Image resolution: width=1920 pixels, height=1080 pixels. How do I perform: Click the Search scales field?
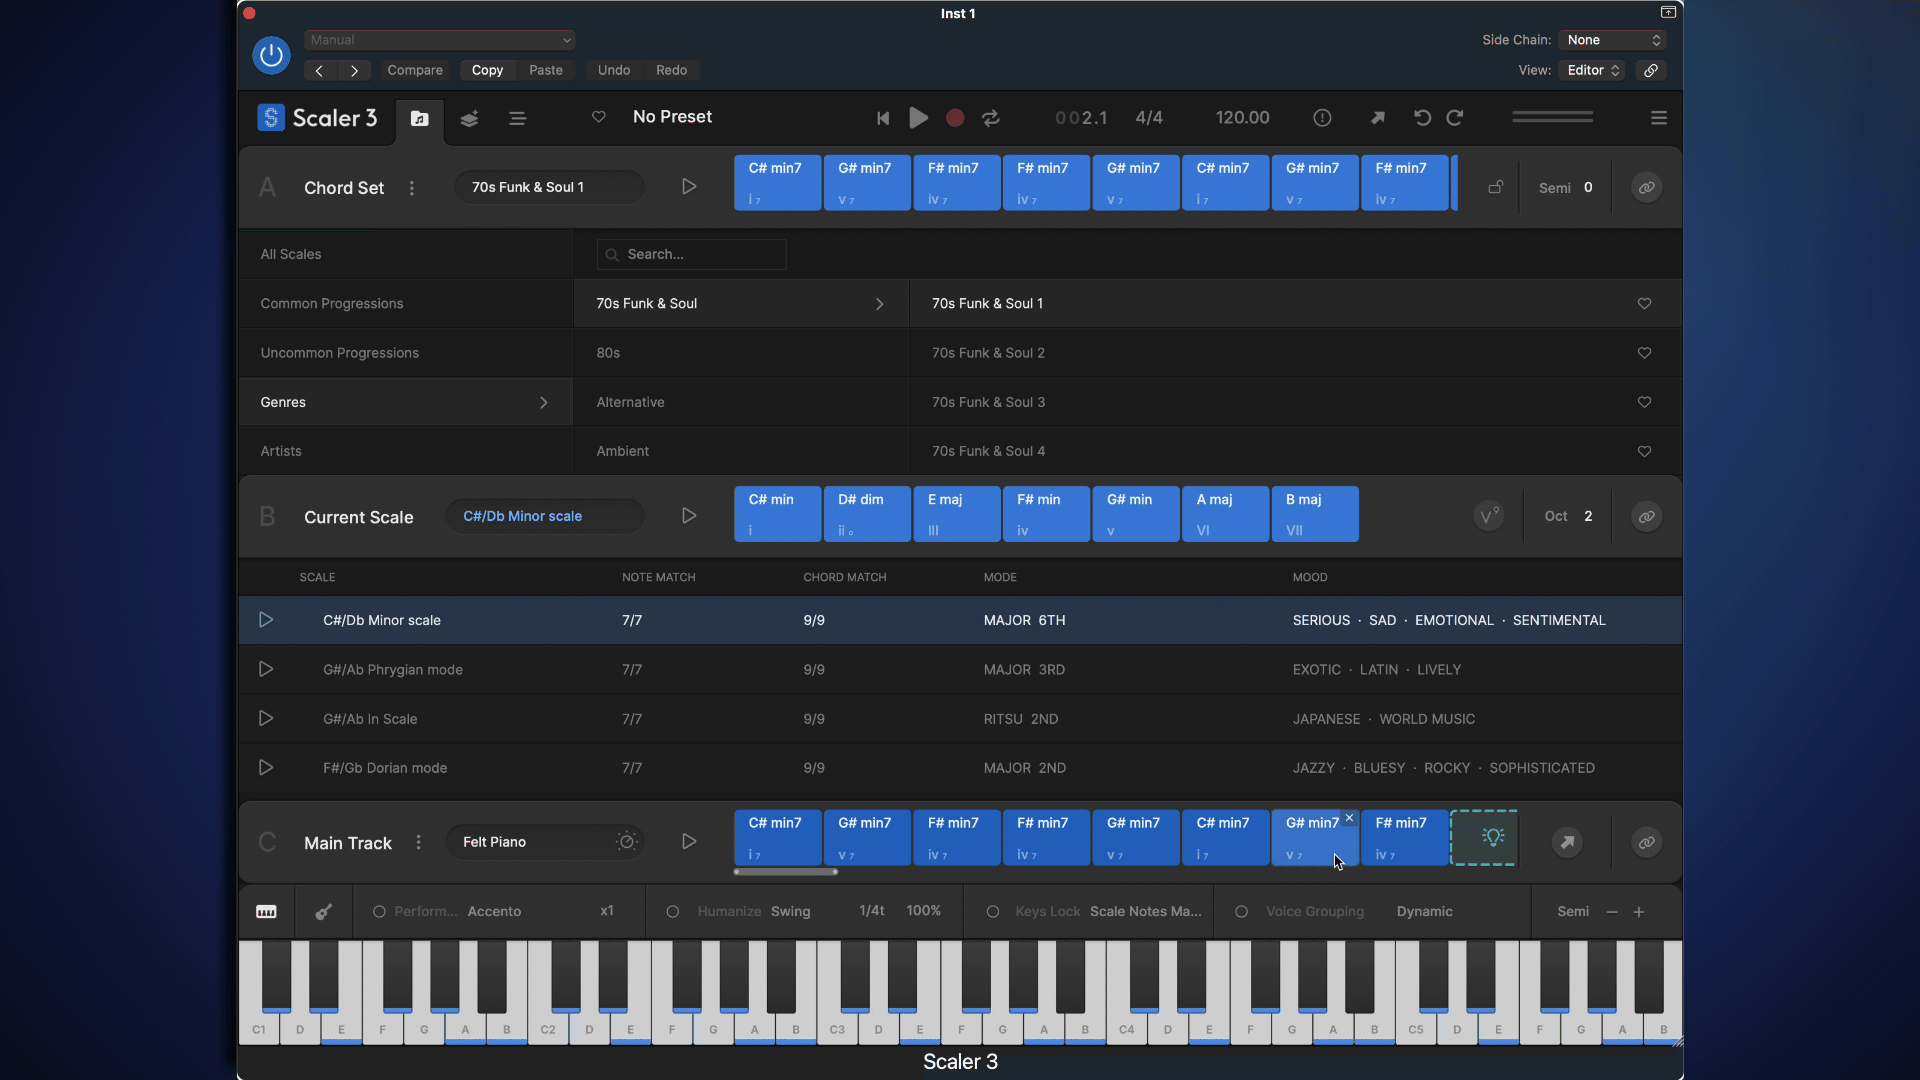[691, 254]
